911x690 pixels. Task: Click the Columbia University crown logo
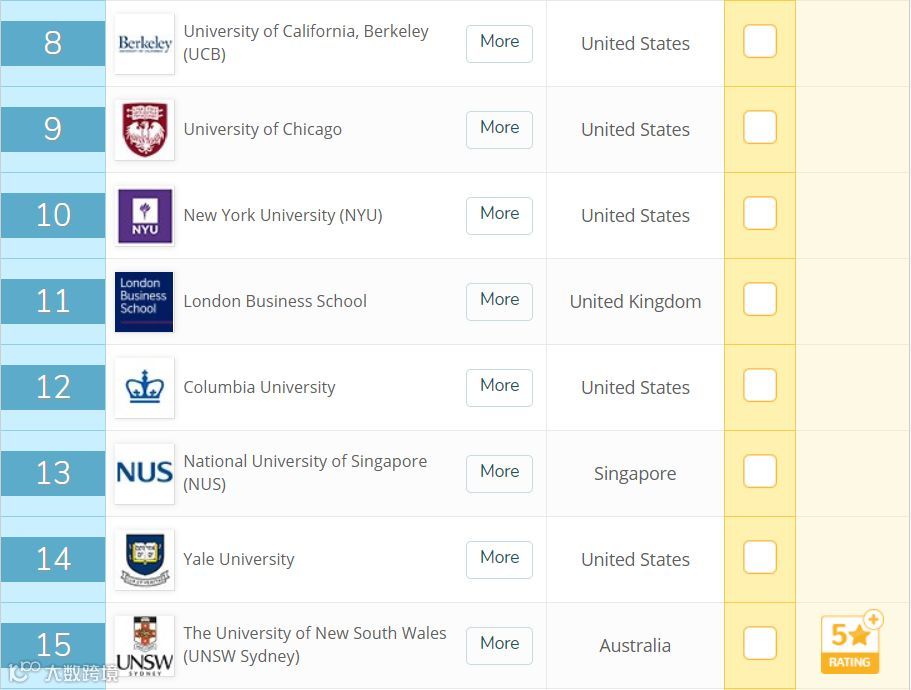(x=144, y=388)
